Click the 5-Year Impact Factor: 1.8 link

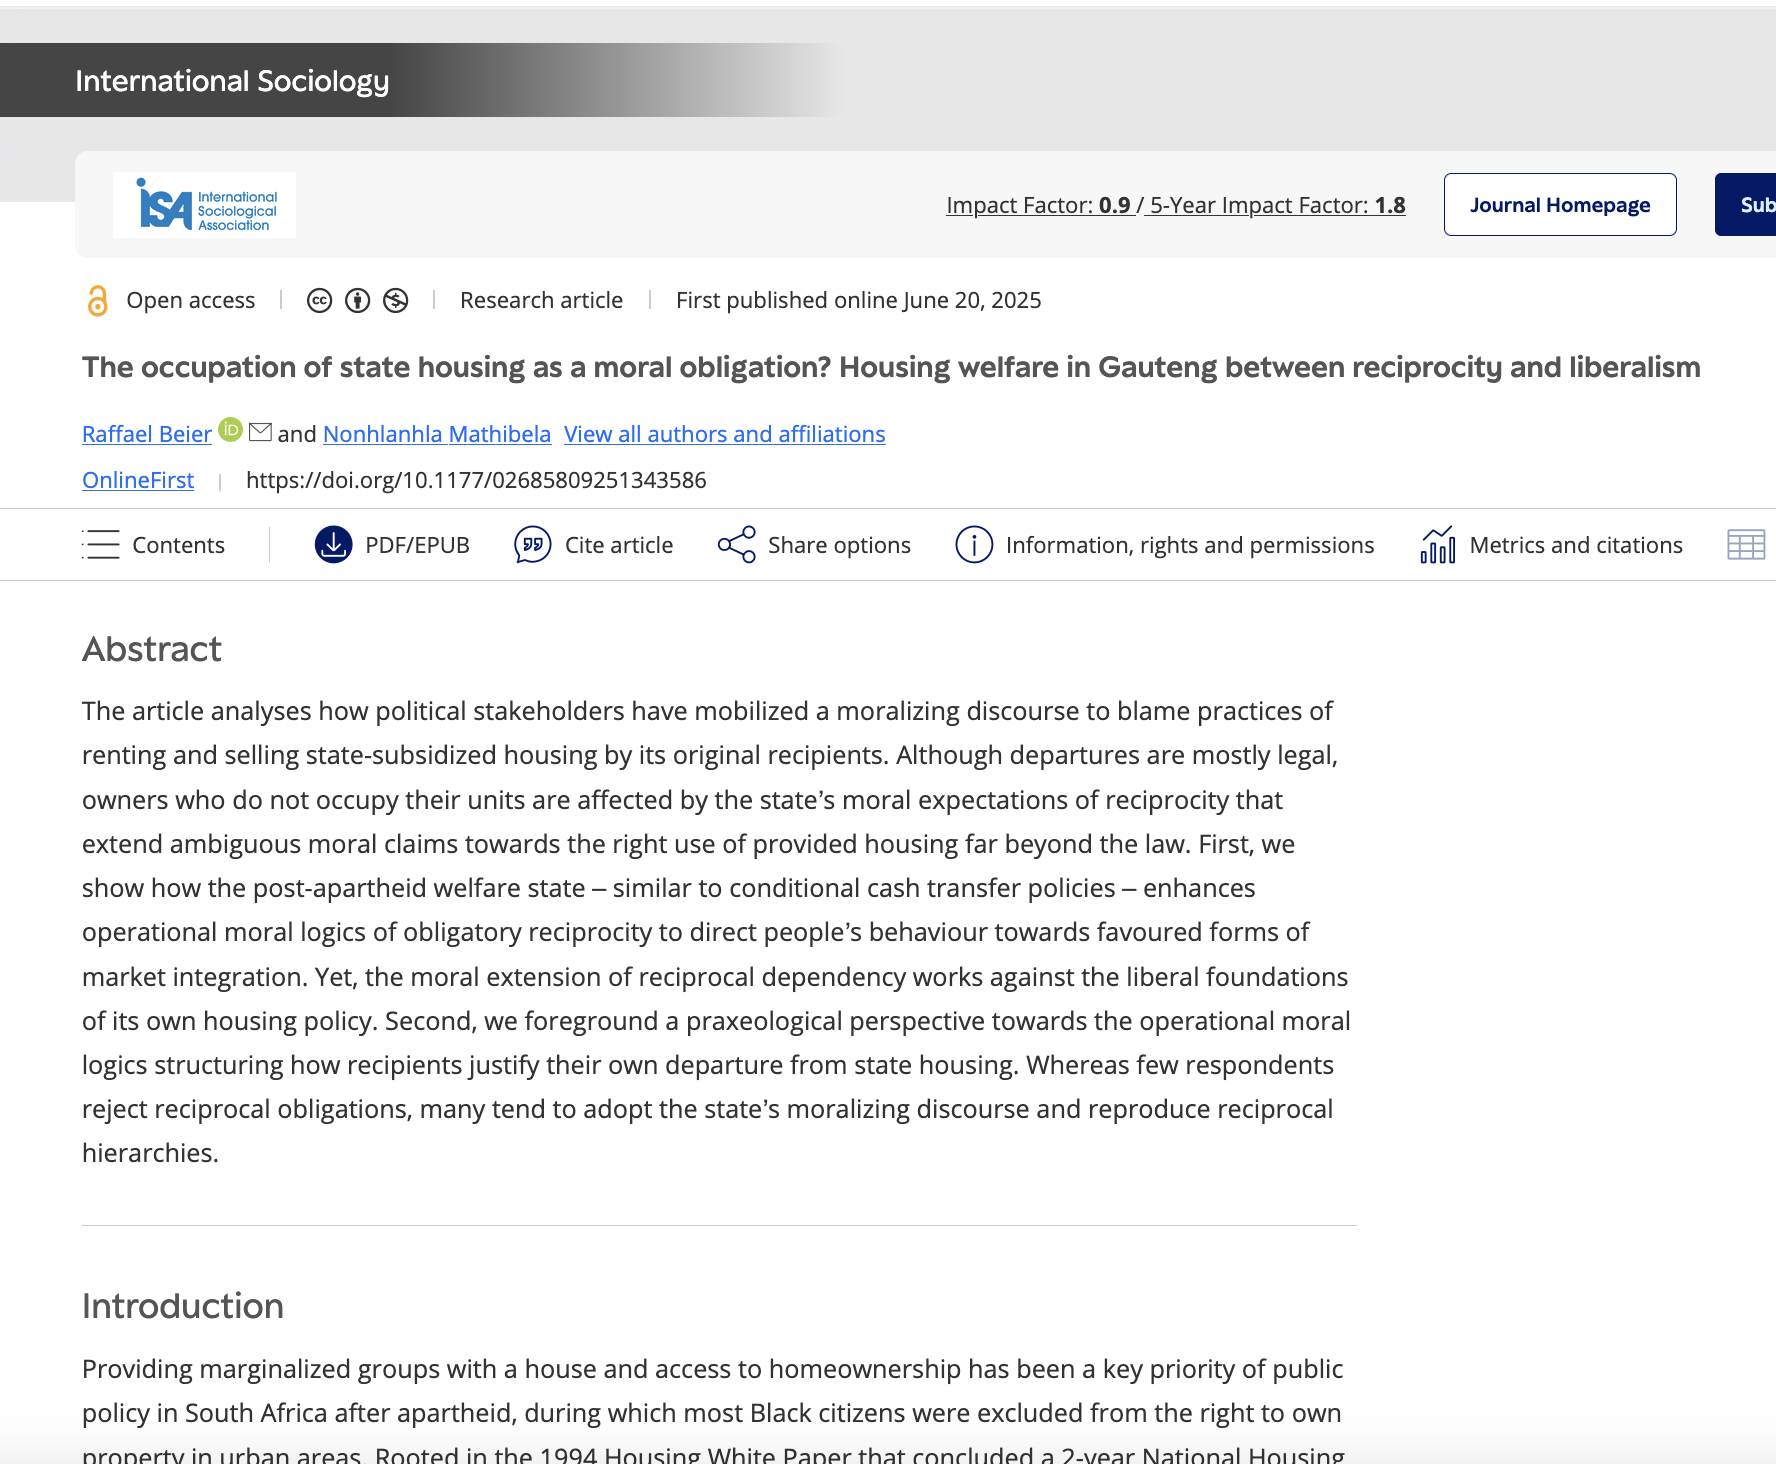point(1278,205)
